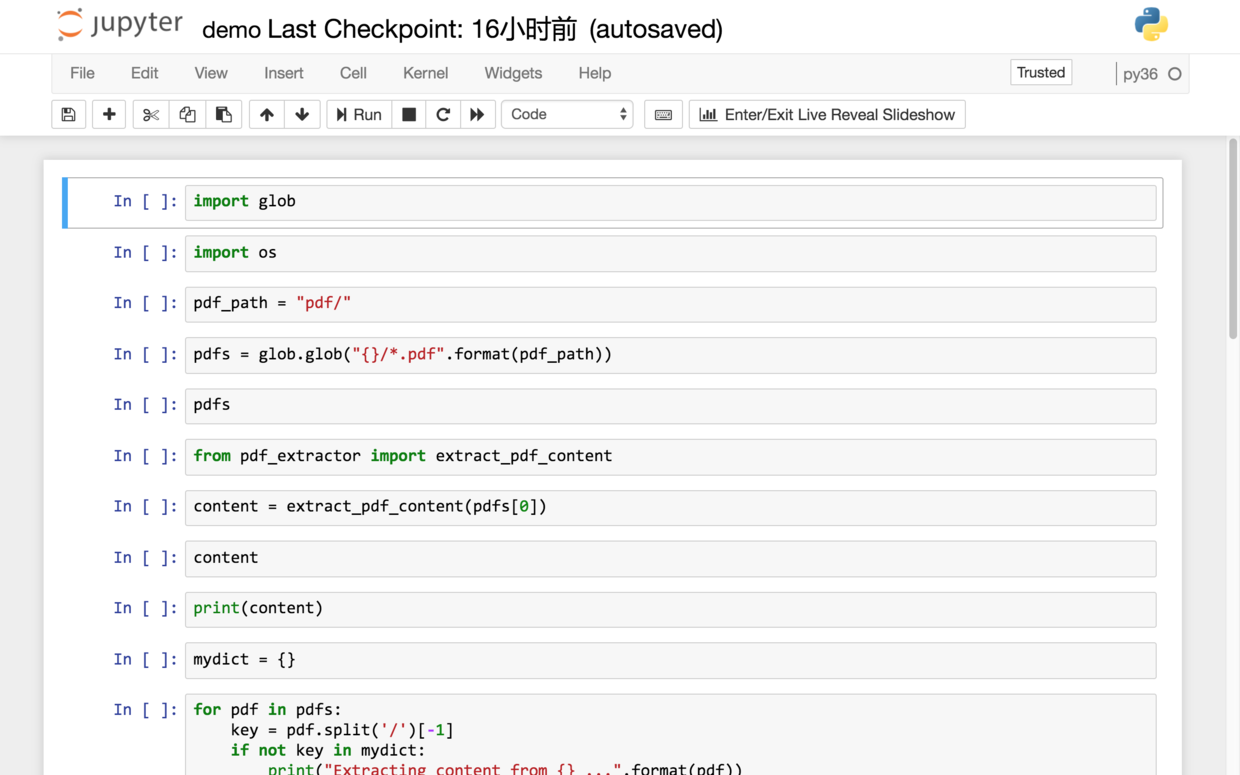This screenshot has width=1240, height=775.
Task: Toggle the Trusted notebook indicator
Action: [1041, 73]
